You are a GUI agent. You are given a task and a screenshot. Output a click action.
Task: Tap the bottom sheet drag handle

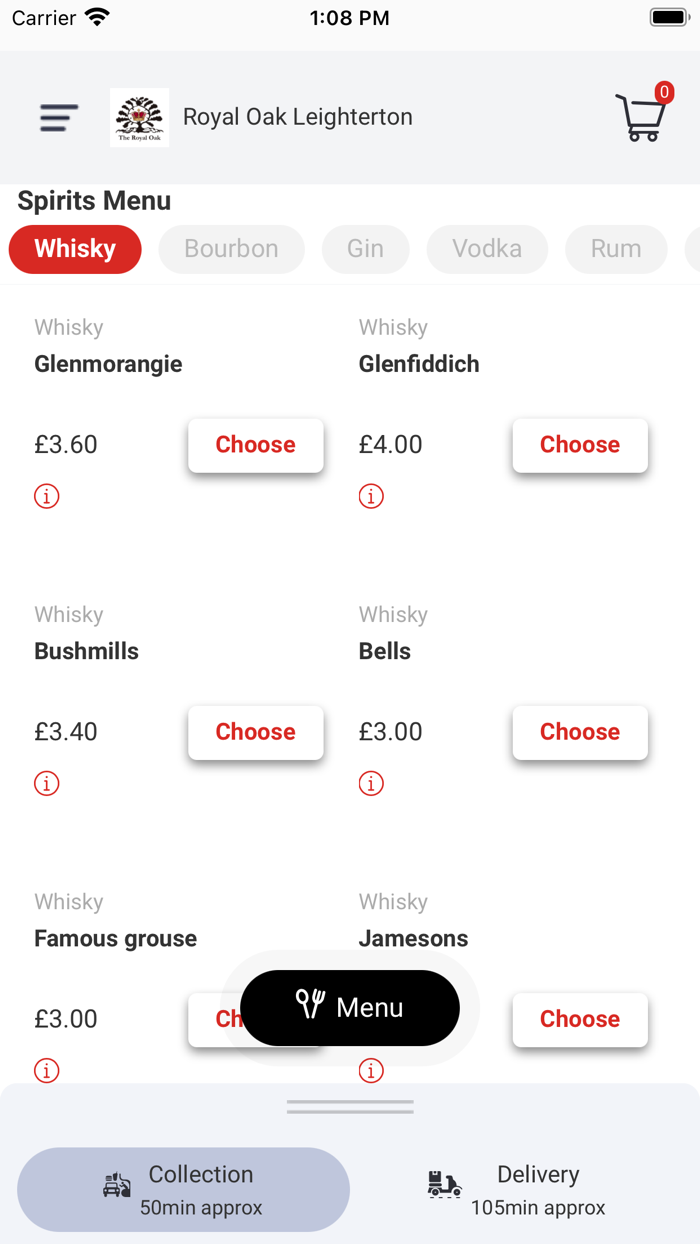pos(350,1107)
